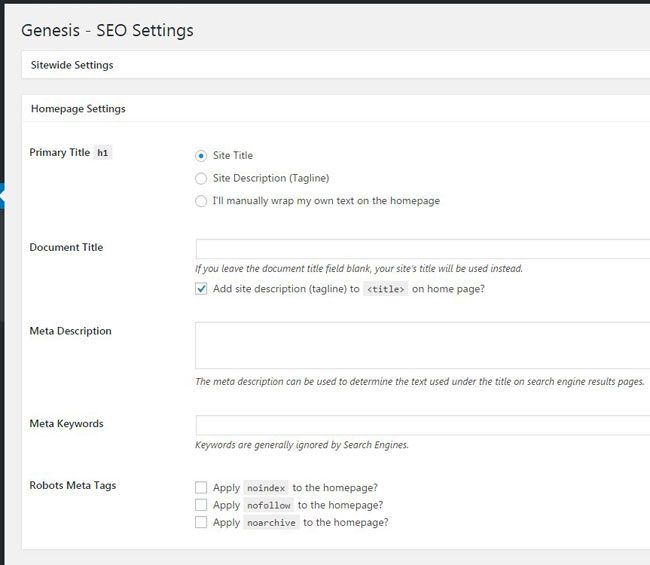Viewport: 650px width, 565px height.
Task: Click into the Document Title input field
Action: tap(422, 249)
